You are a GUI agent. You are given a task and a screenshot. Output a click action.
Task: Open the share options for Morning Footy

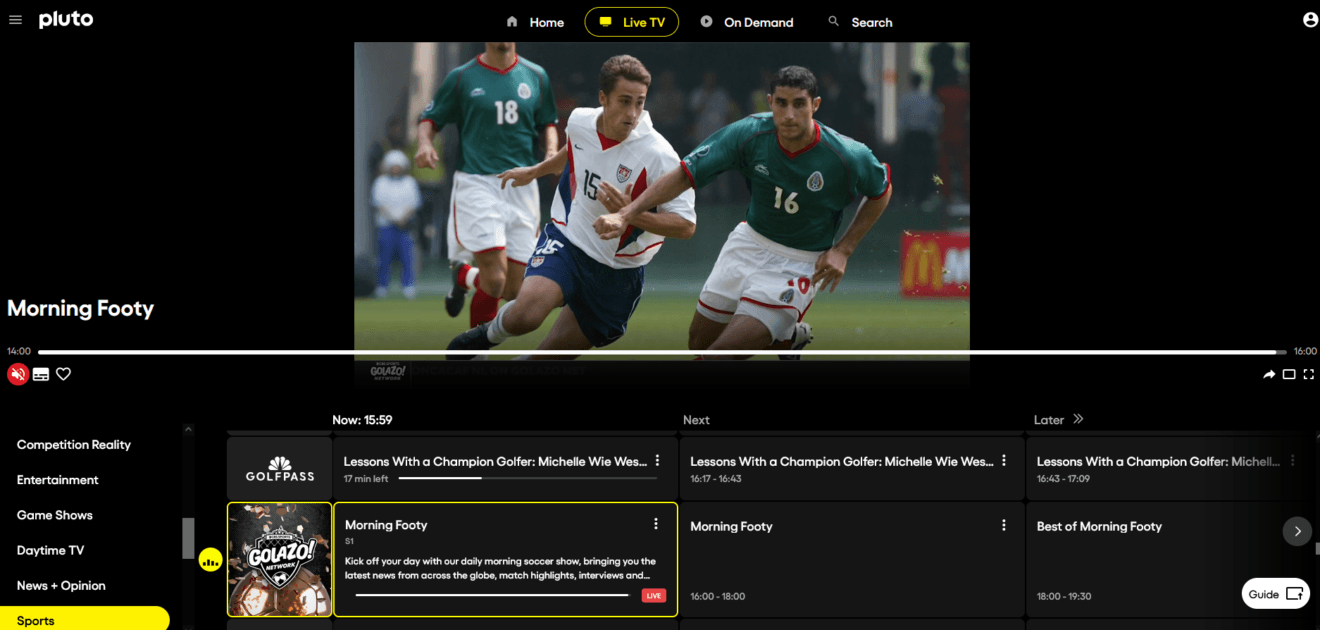(x=1268, y=373)
